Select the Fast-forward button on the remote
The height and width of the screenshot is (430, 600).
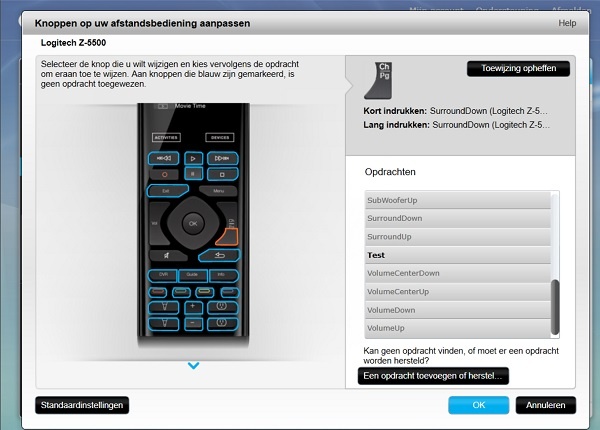[x=223, y=158]
